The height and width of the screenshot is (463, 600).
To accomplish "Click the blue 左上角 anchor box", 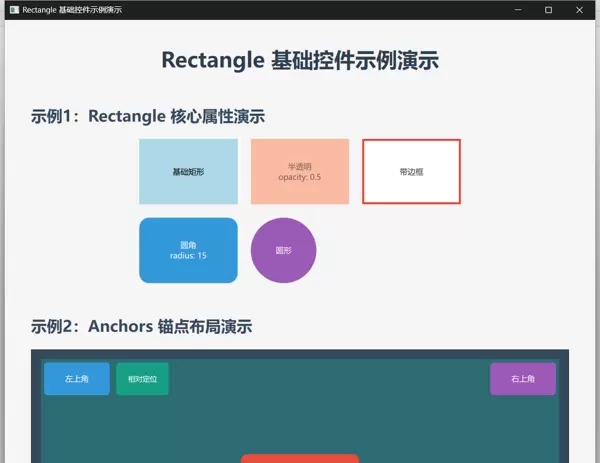I will 77,379.
